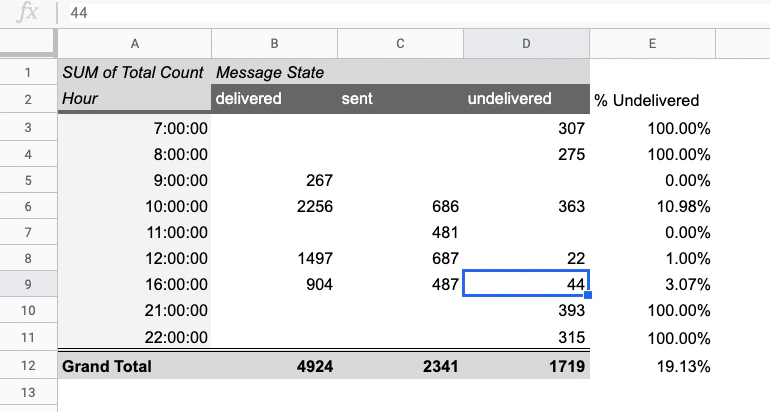770x412 pixels.
Task: Click the formula bar input showing 44
Action: [417, 13]
